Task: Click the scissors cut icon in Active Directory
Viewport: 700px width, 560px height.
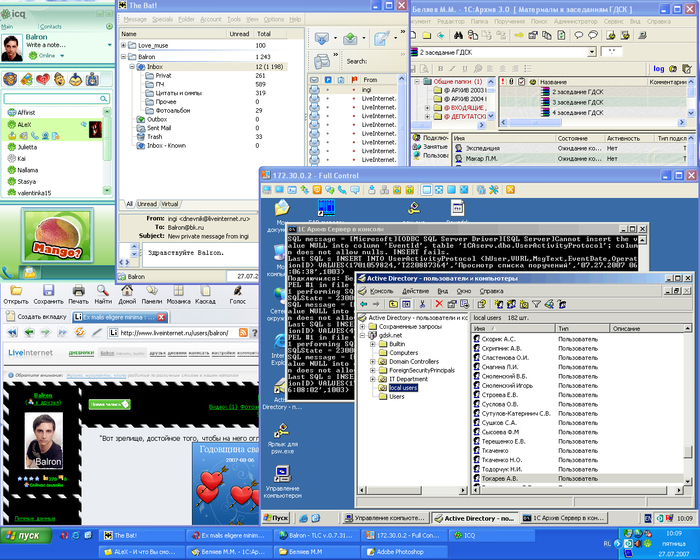Action: pyautogui.click(x=422, y=304)
